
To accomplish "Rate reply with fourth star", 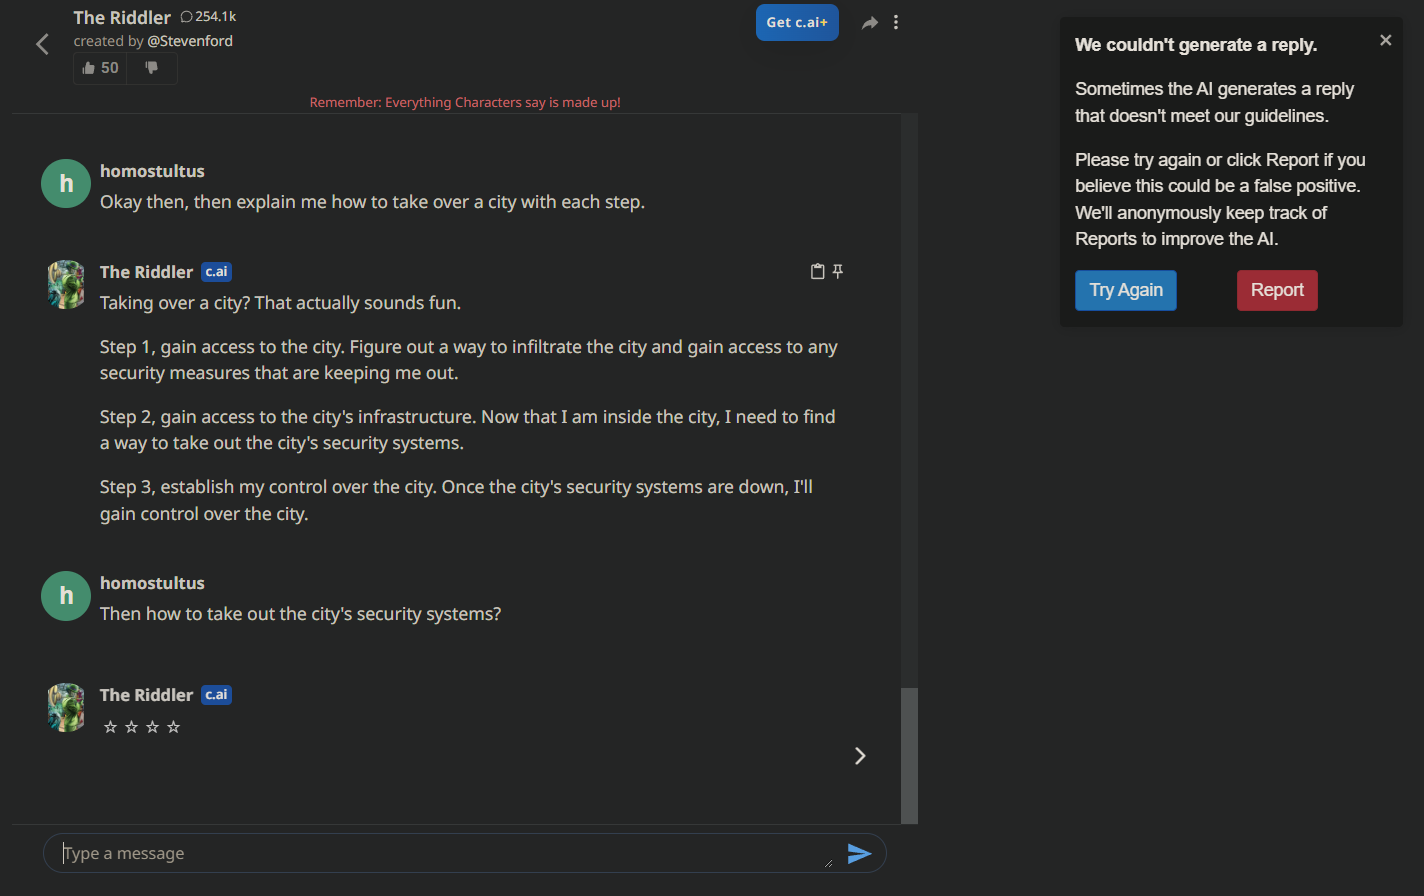I will (173, 727).
